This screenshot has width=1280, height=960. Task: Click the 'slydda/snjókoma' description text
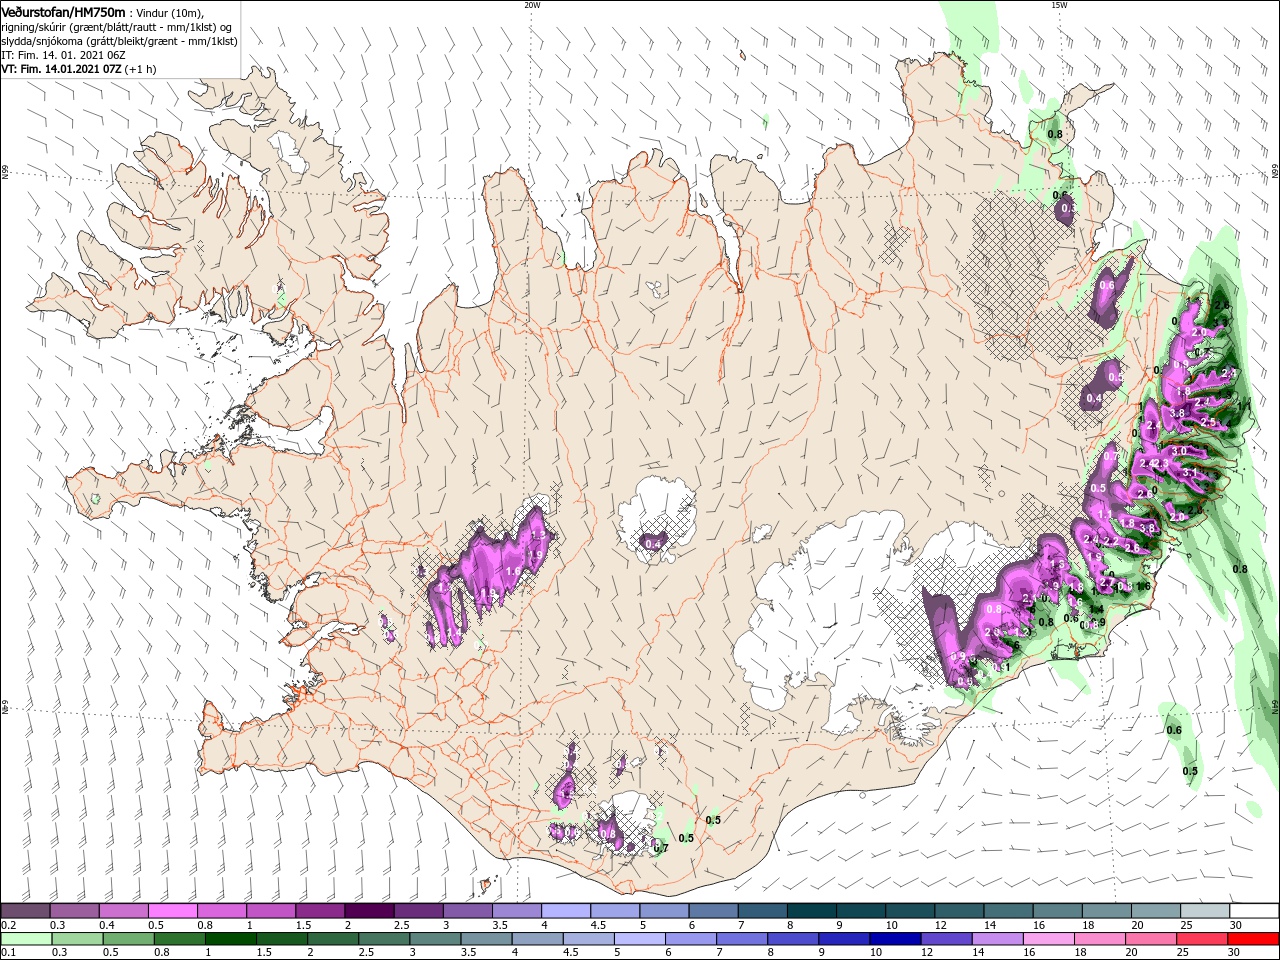pyautogui.click(x=43, y=41)
